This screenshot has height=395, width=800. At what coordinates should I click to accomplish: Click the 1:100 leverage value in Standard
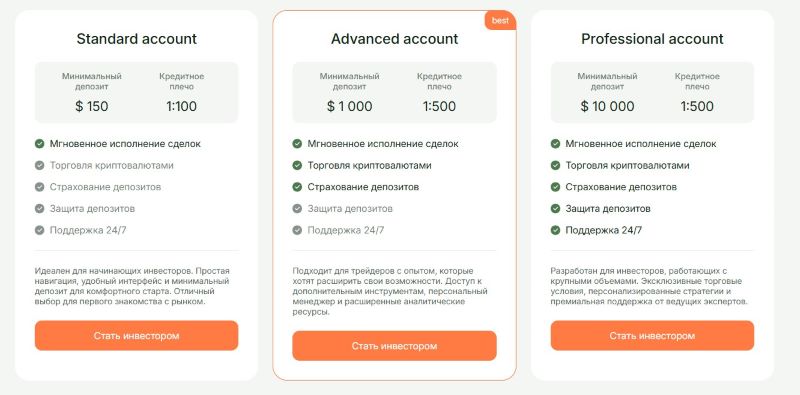[x=181, y=106]
